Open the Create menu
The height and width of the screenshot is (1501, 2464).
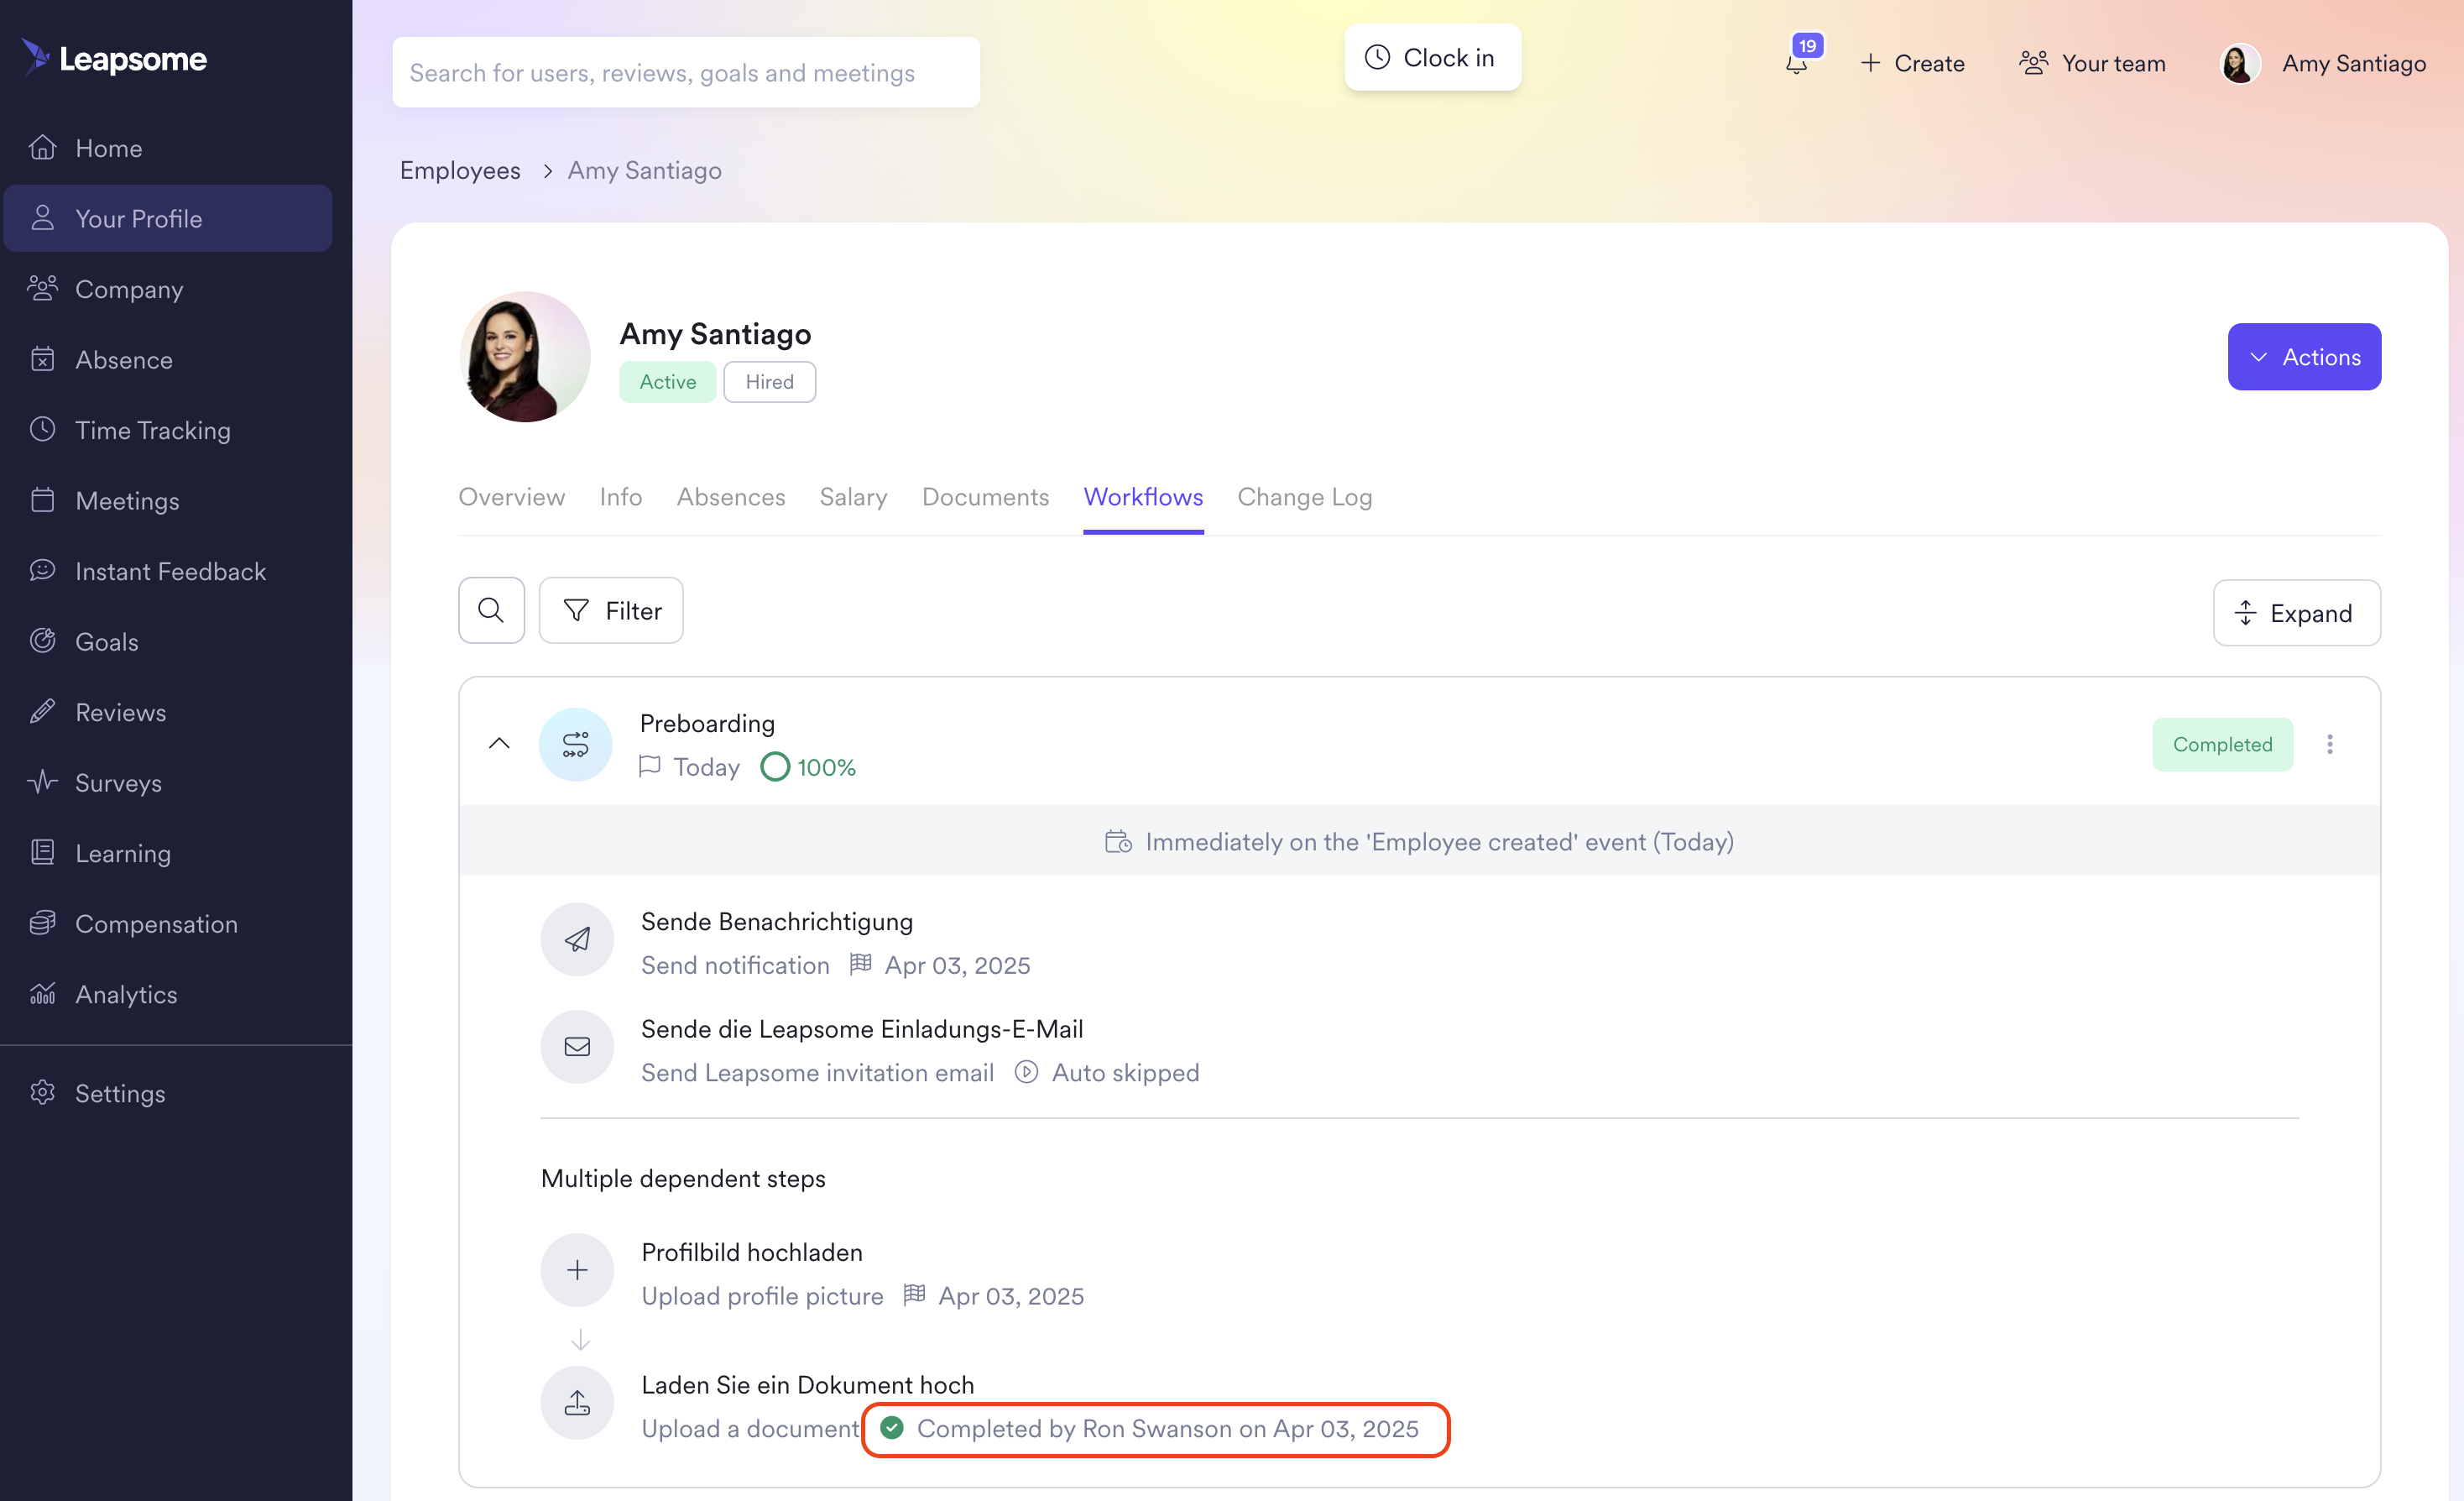[1912, 63]
